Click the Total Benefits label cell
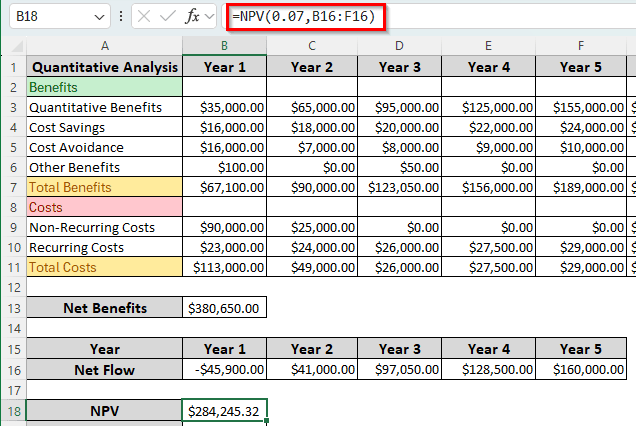 tap(105, 187)
